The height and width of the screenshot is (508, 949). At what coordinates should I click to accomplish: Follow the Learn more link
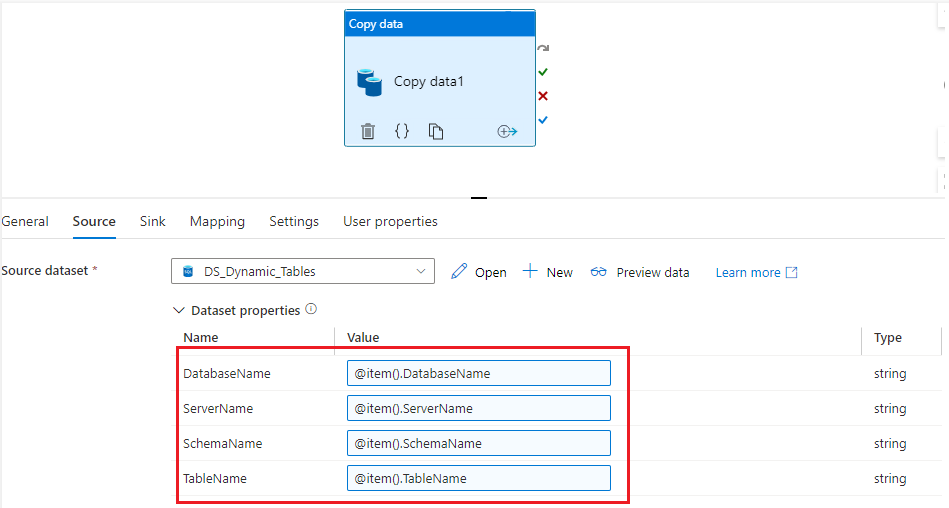pos(756,272)
